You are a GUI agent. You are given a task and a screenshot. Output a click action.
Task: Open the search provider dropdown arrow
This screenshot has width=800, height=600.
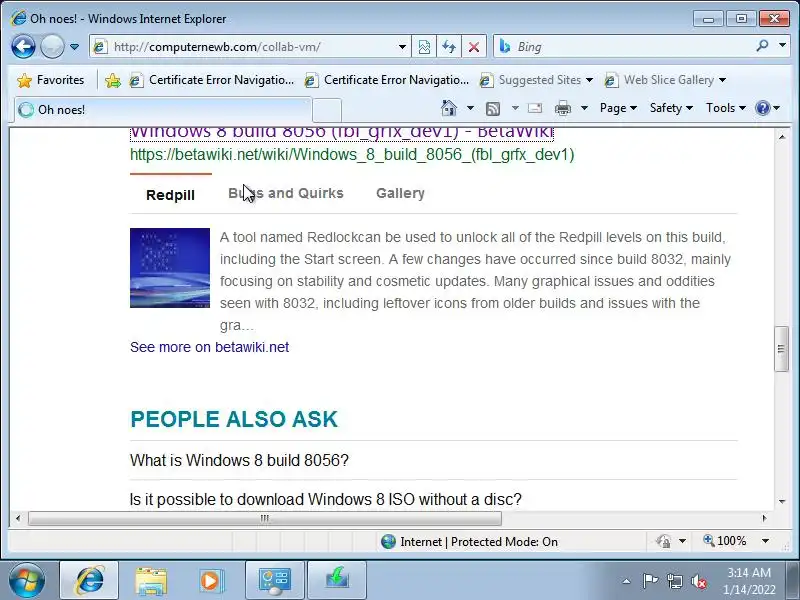click(x=783, y=46)
